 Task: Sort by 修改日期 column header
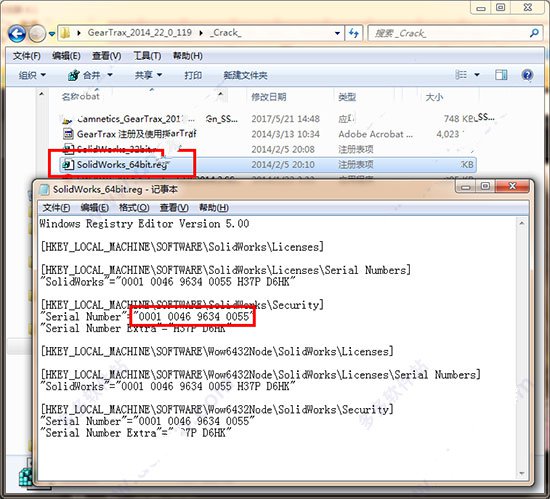pyautogui.click(x=269, y=97)
